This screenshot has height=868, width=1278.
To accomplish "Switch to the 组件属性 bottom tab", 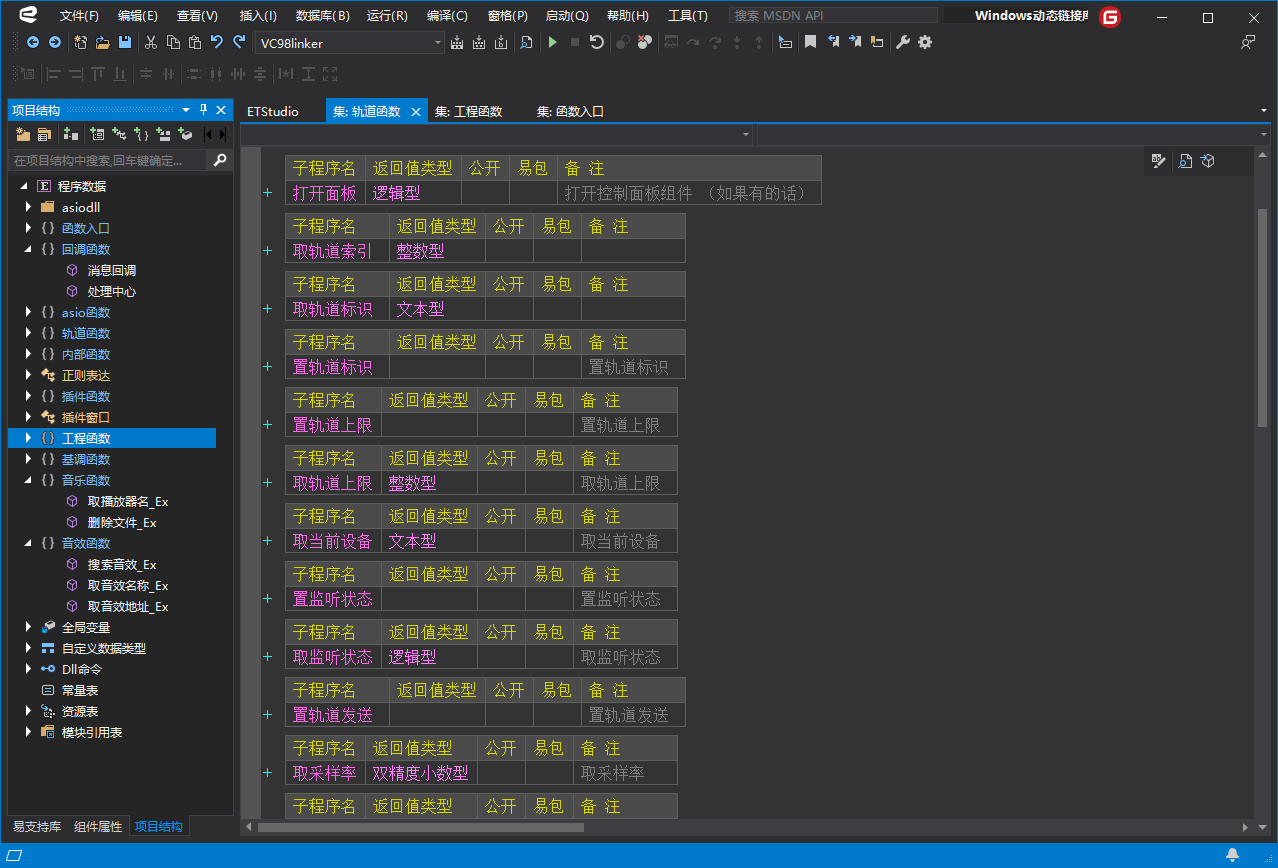I will (98, 827).
